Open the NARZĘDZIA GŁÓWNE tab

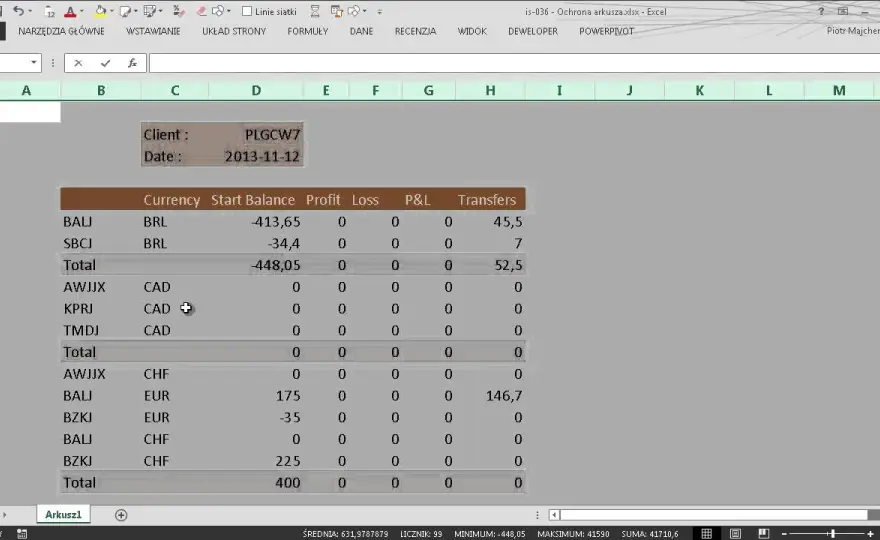click(x=61, y=31)
